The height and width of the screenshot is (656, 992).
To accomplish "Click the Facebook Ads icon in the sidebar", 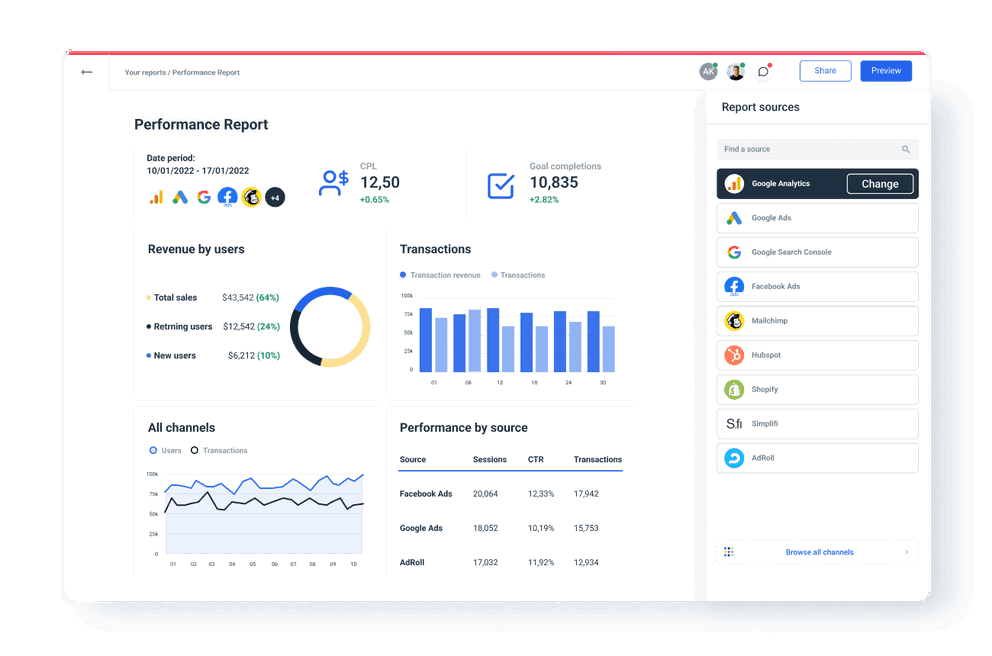I will tap(734, 286).
